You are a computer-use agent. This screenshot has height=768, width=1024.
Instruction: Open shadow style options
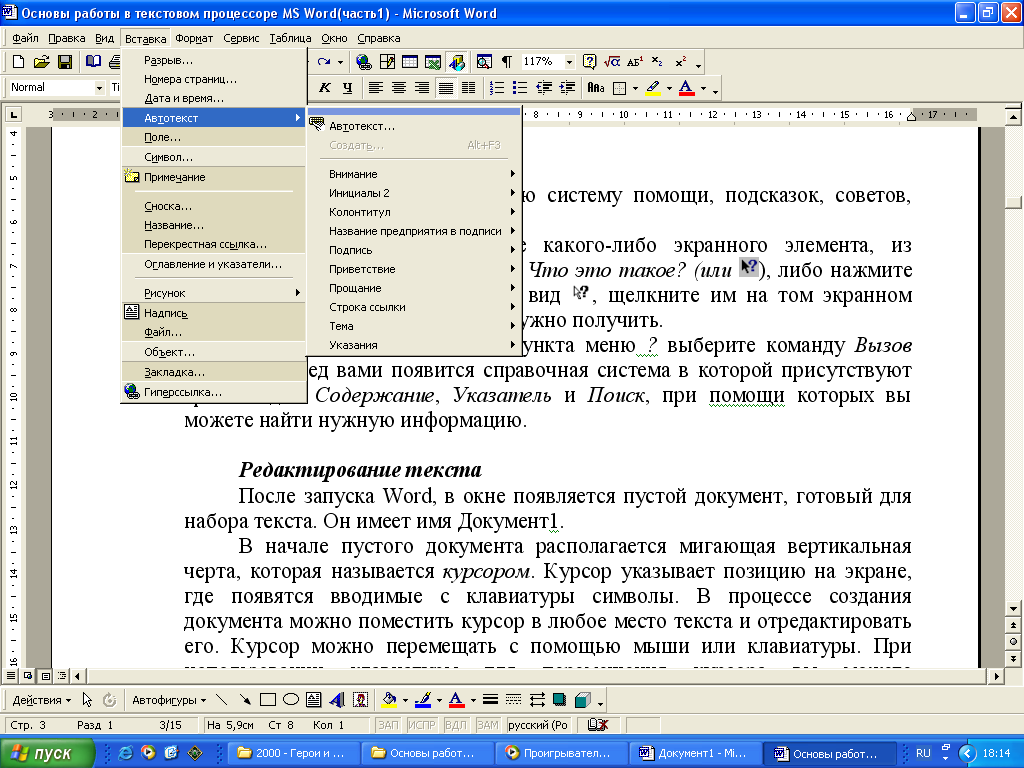(x=560, y=700)
